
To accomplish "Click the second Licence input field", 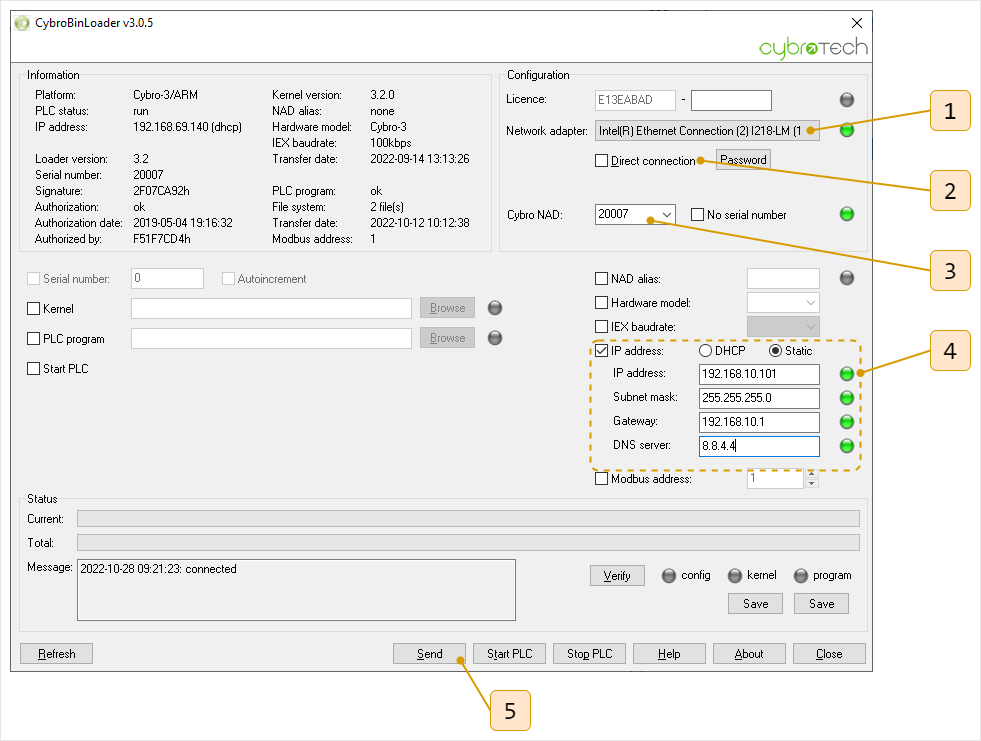I will [731, 100].
